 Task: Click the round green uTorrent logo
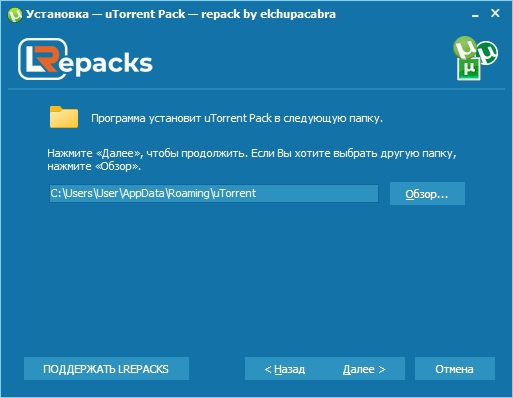464,48
